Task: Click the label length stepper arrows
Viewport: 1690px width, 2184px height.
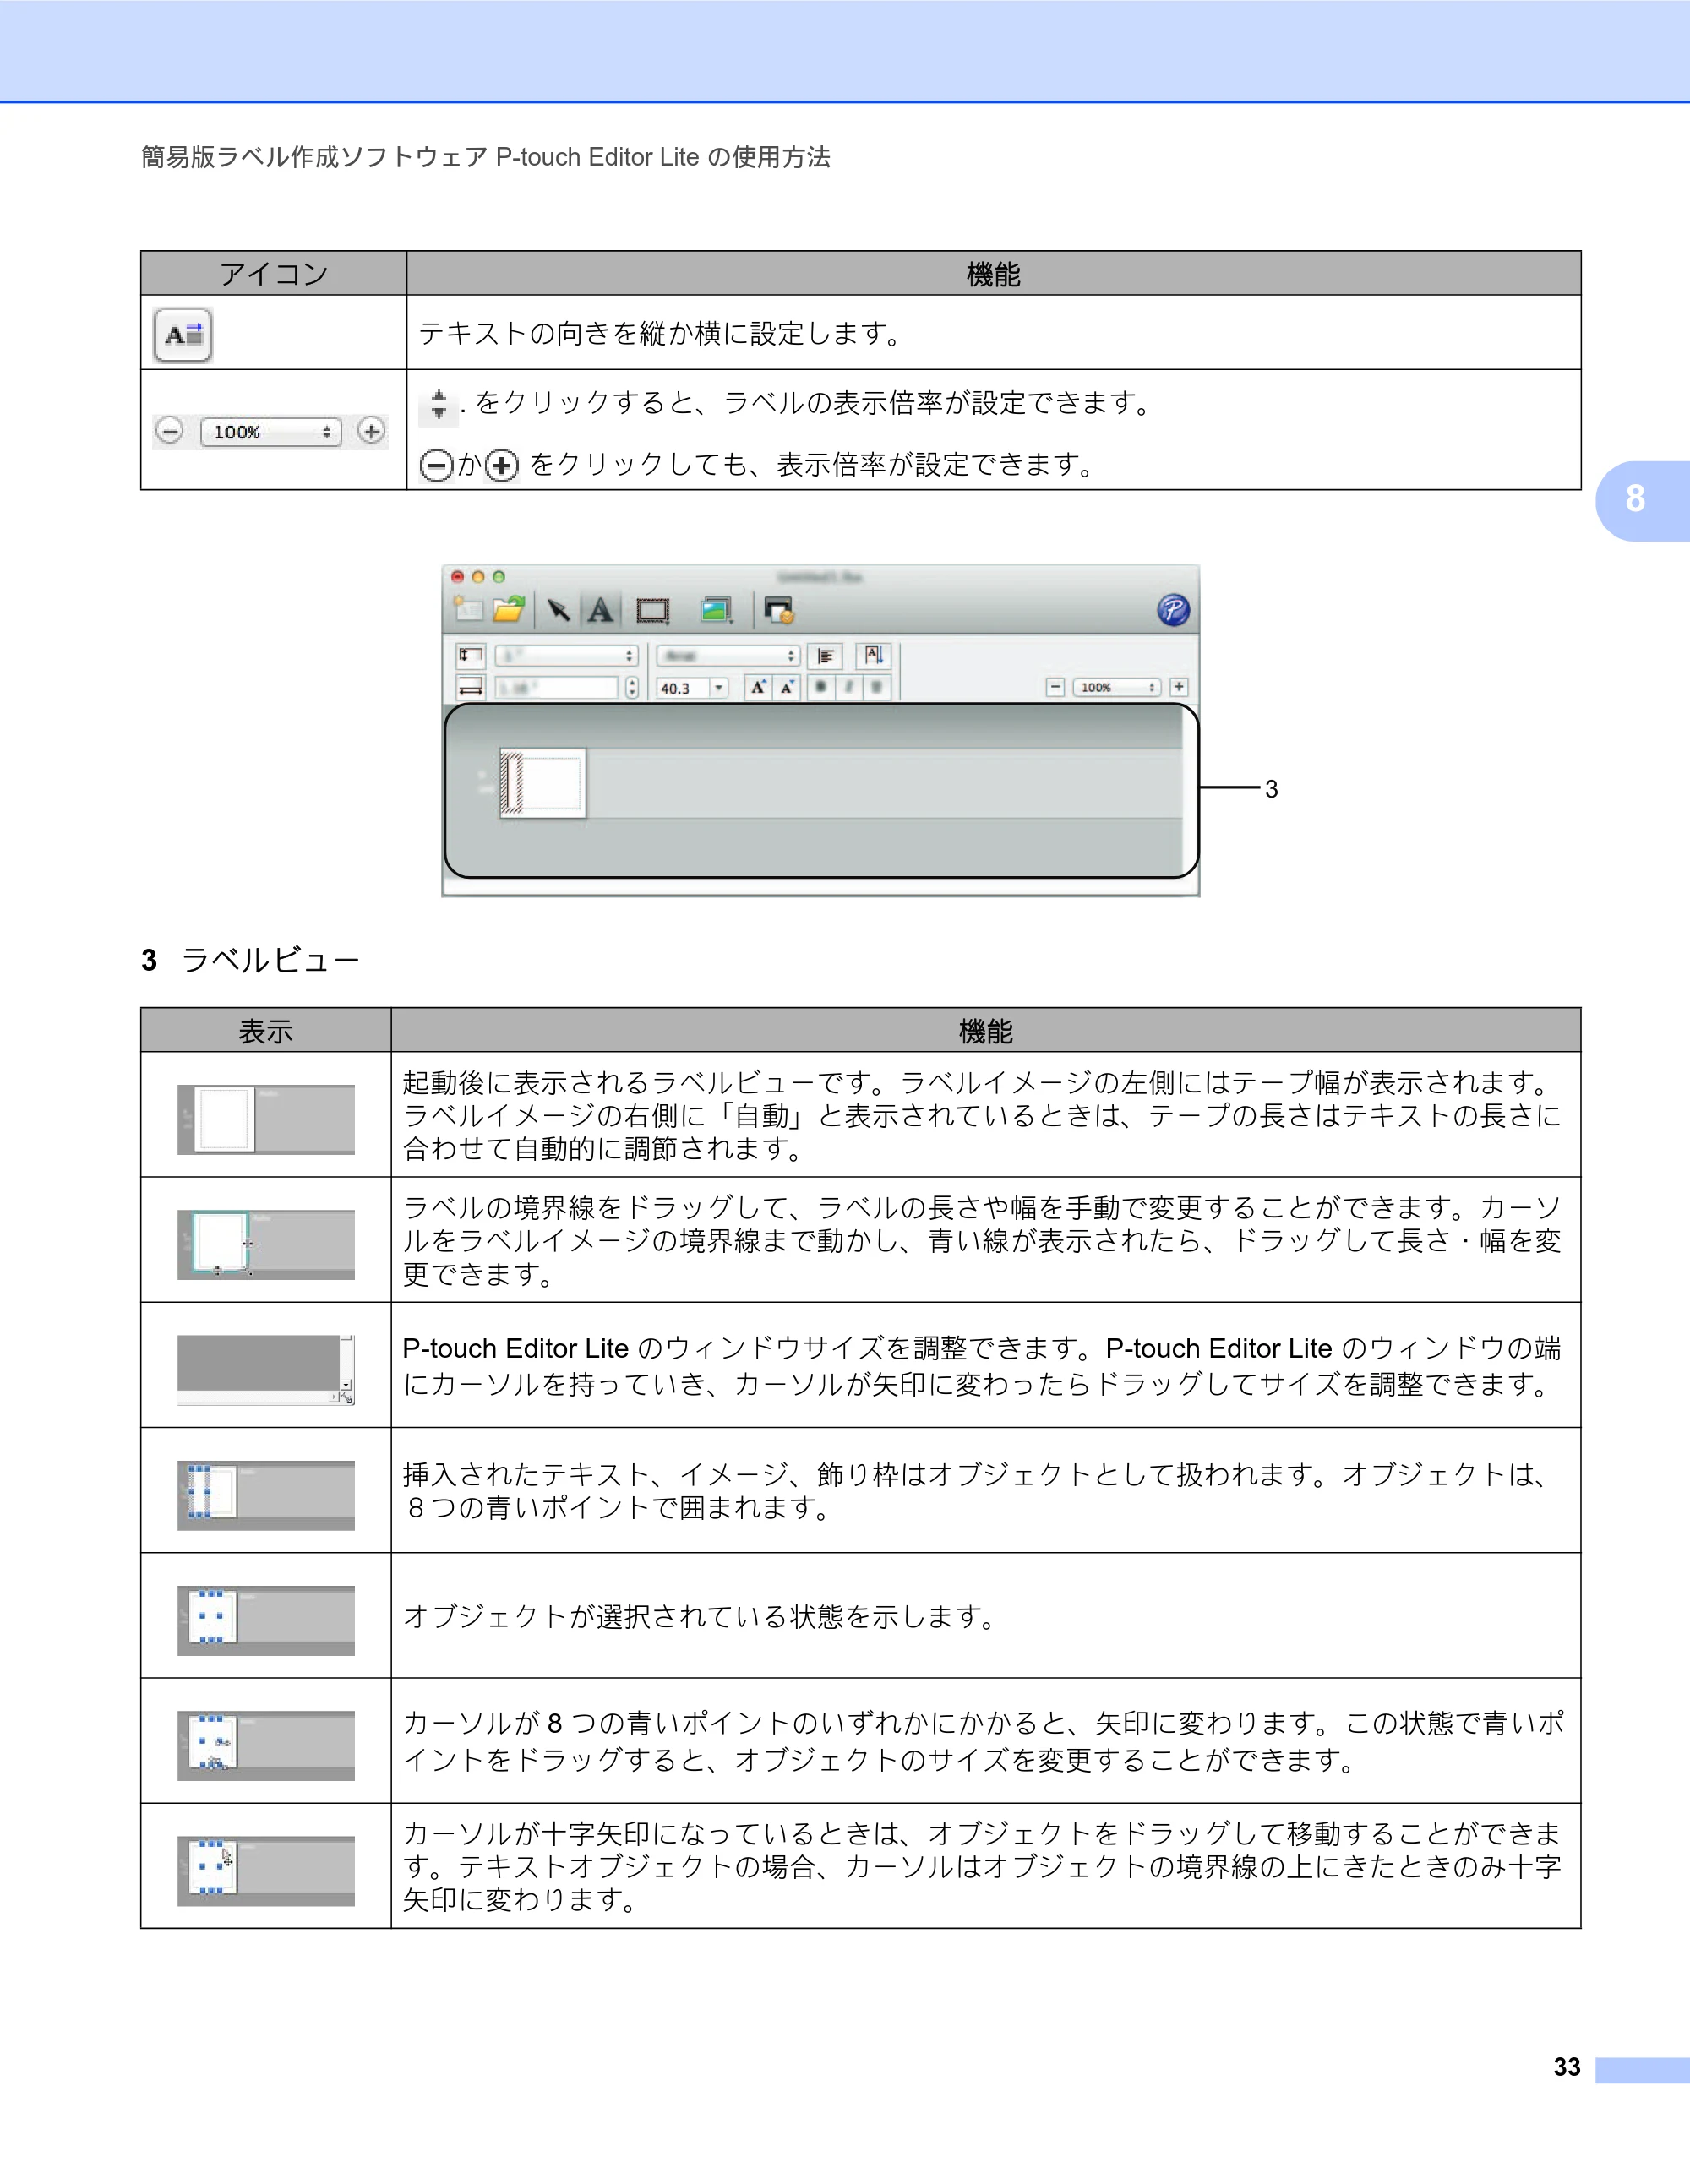Action: [x=631, y=688]
